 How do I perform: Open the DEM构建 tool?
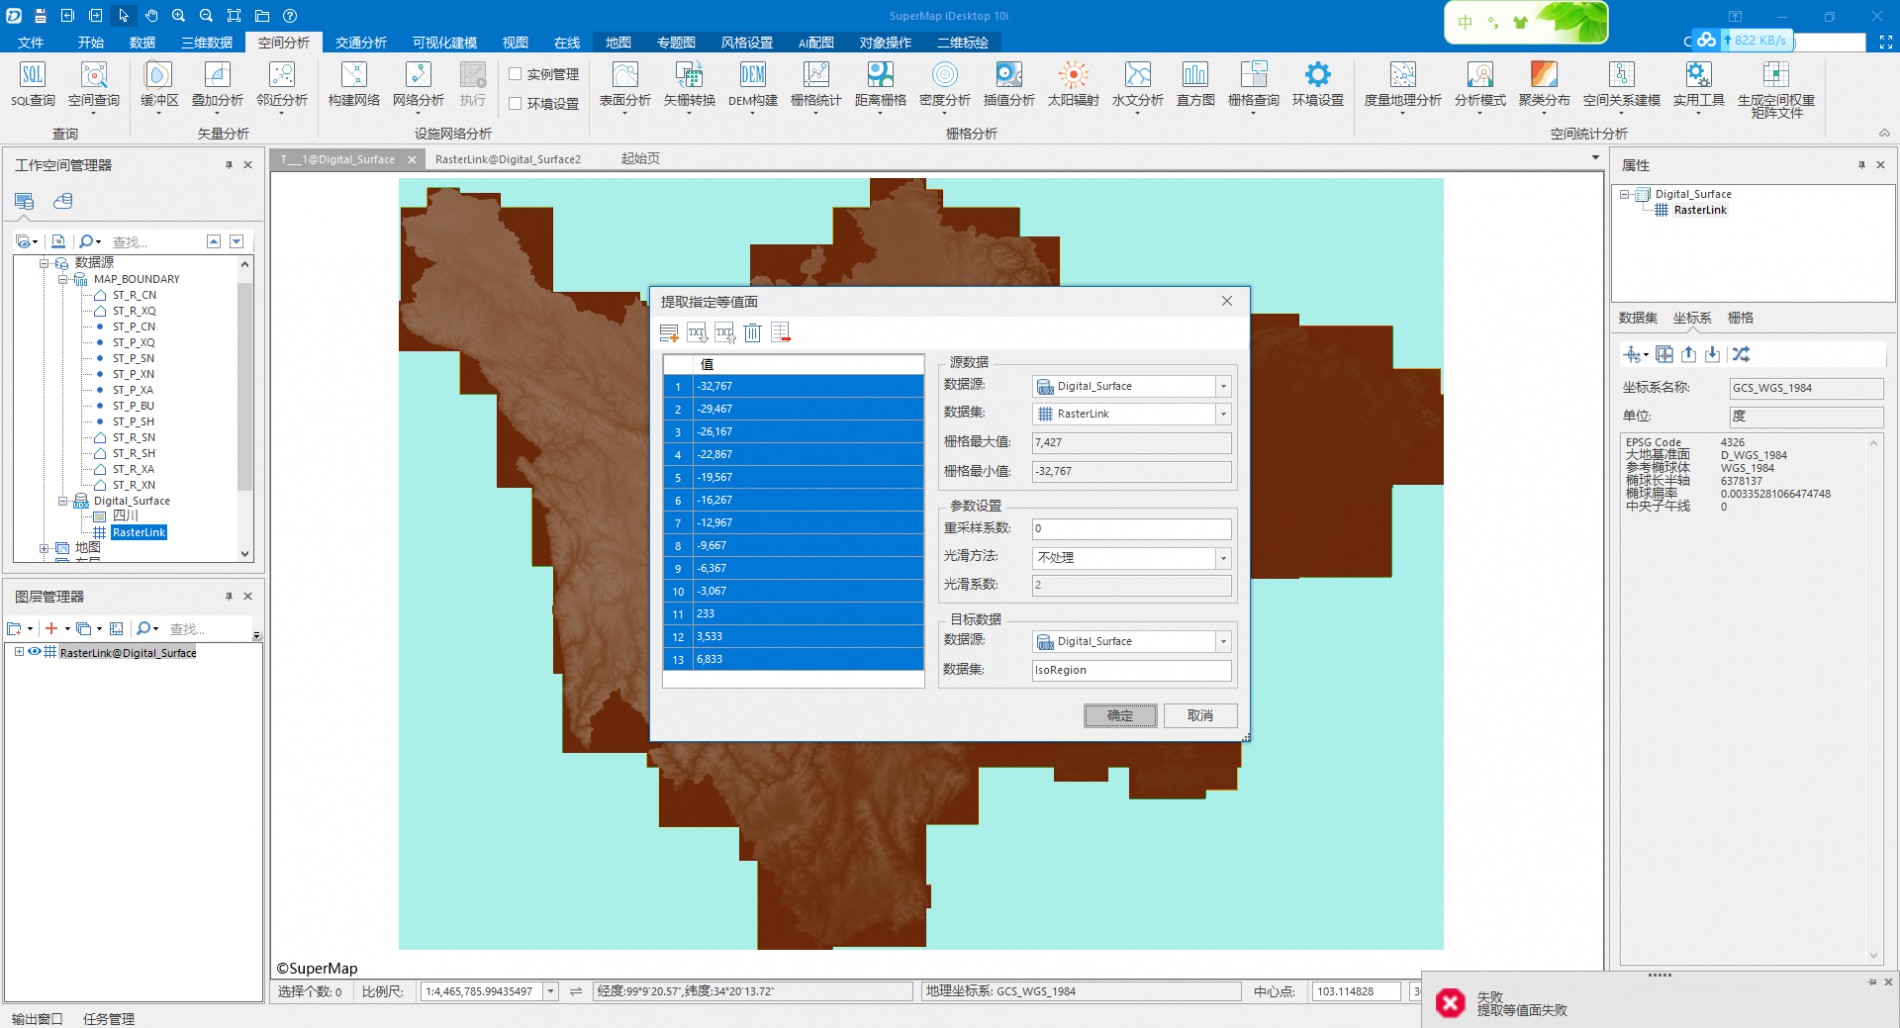click(753, 85)
